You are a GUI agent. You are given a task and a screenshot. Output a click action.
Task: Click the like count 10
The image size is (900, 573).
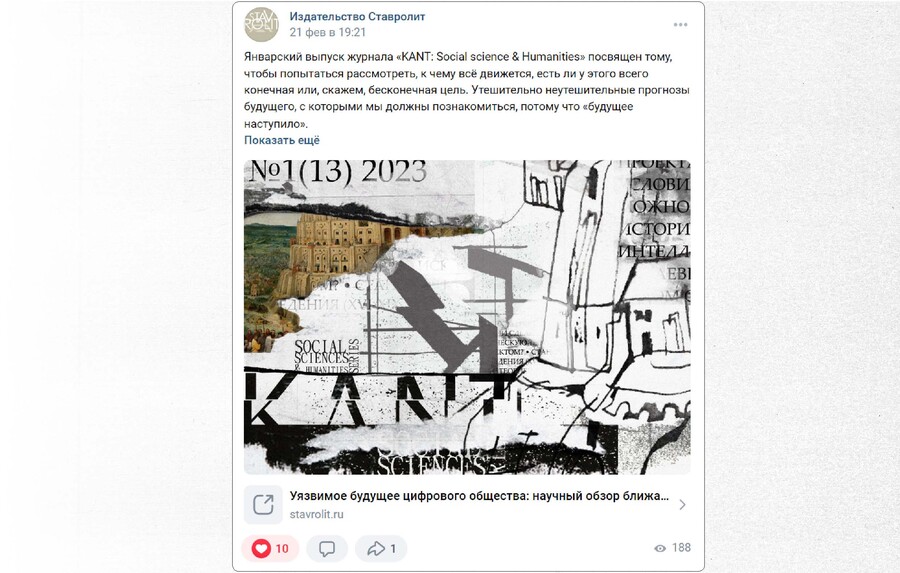tap(282, 549)
